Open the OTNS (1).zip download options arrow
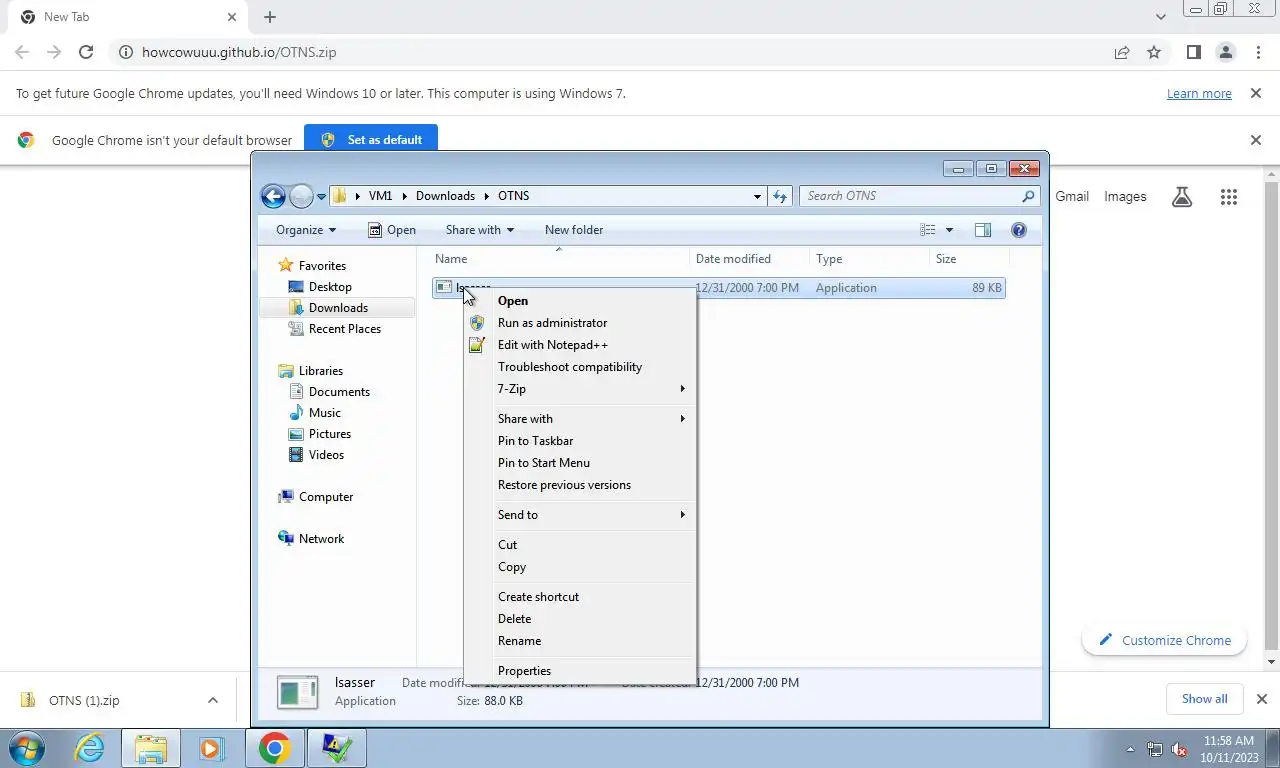The image size is (1280, 768). coord(212,700)
